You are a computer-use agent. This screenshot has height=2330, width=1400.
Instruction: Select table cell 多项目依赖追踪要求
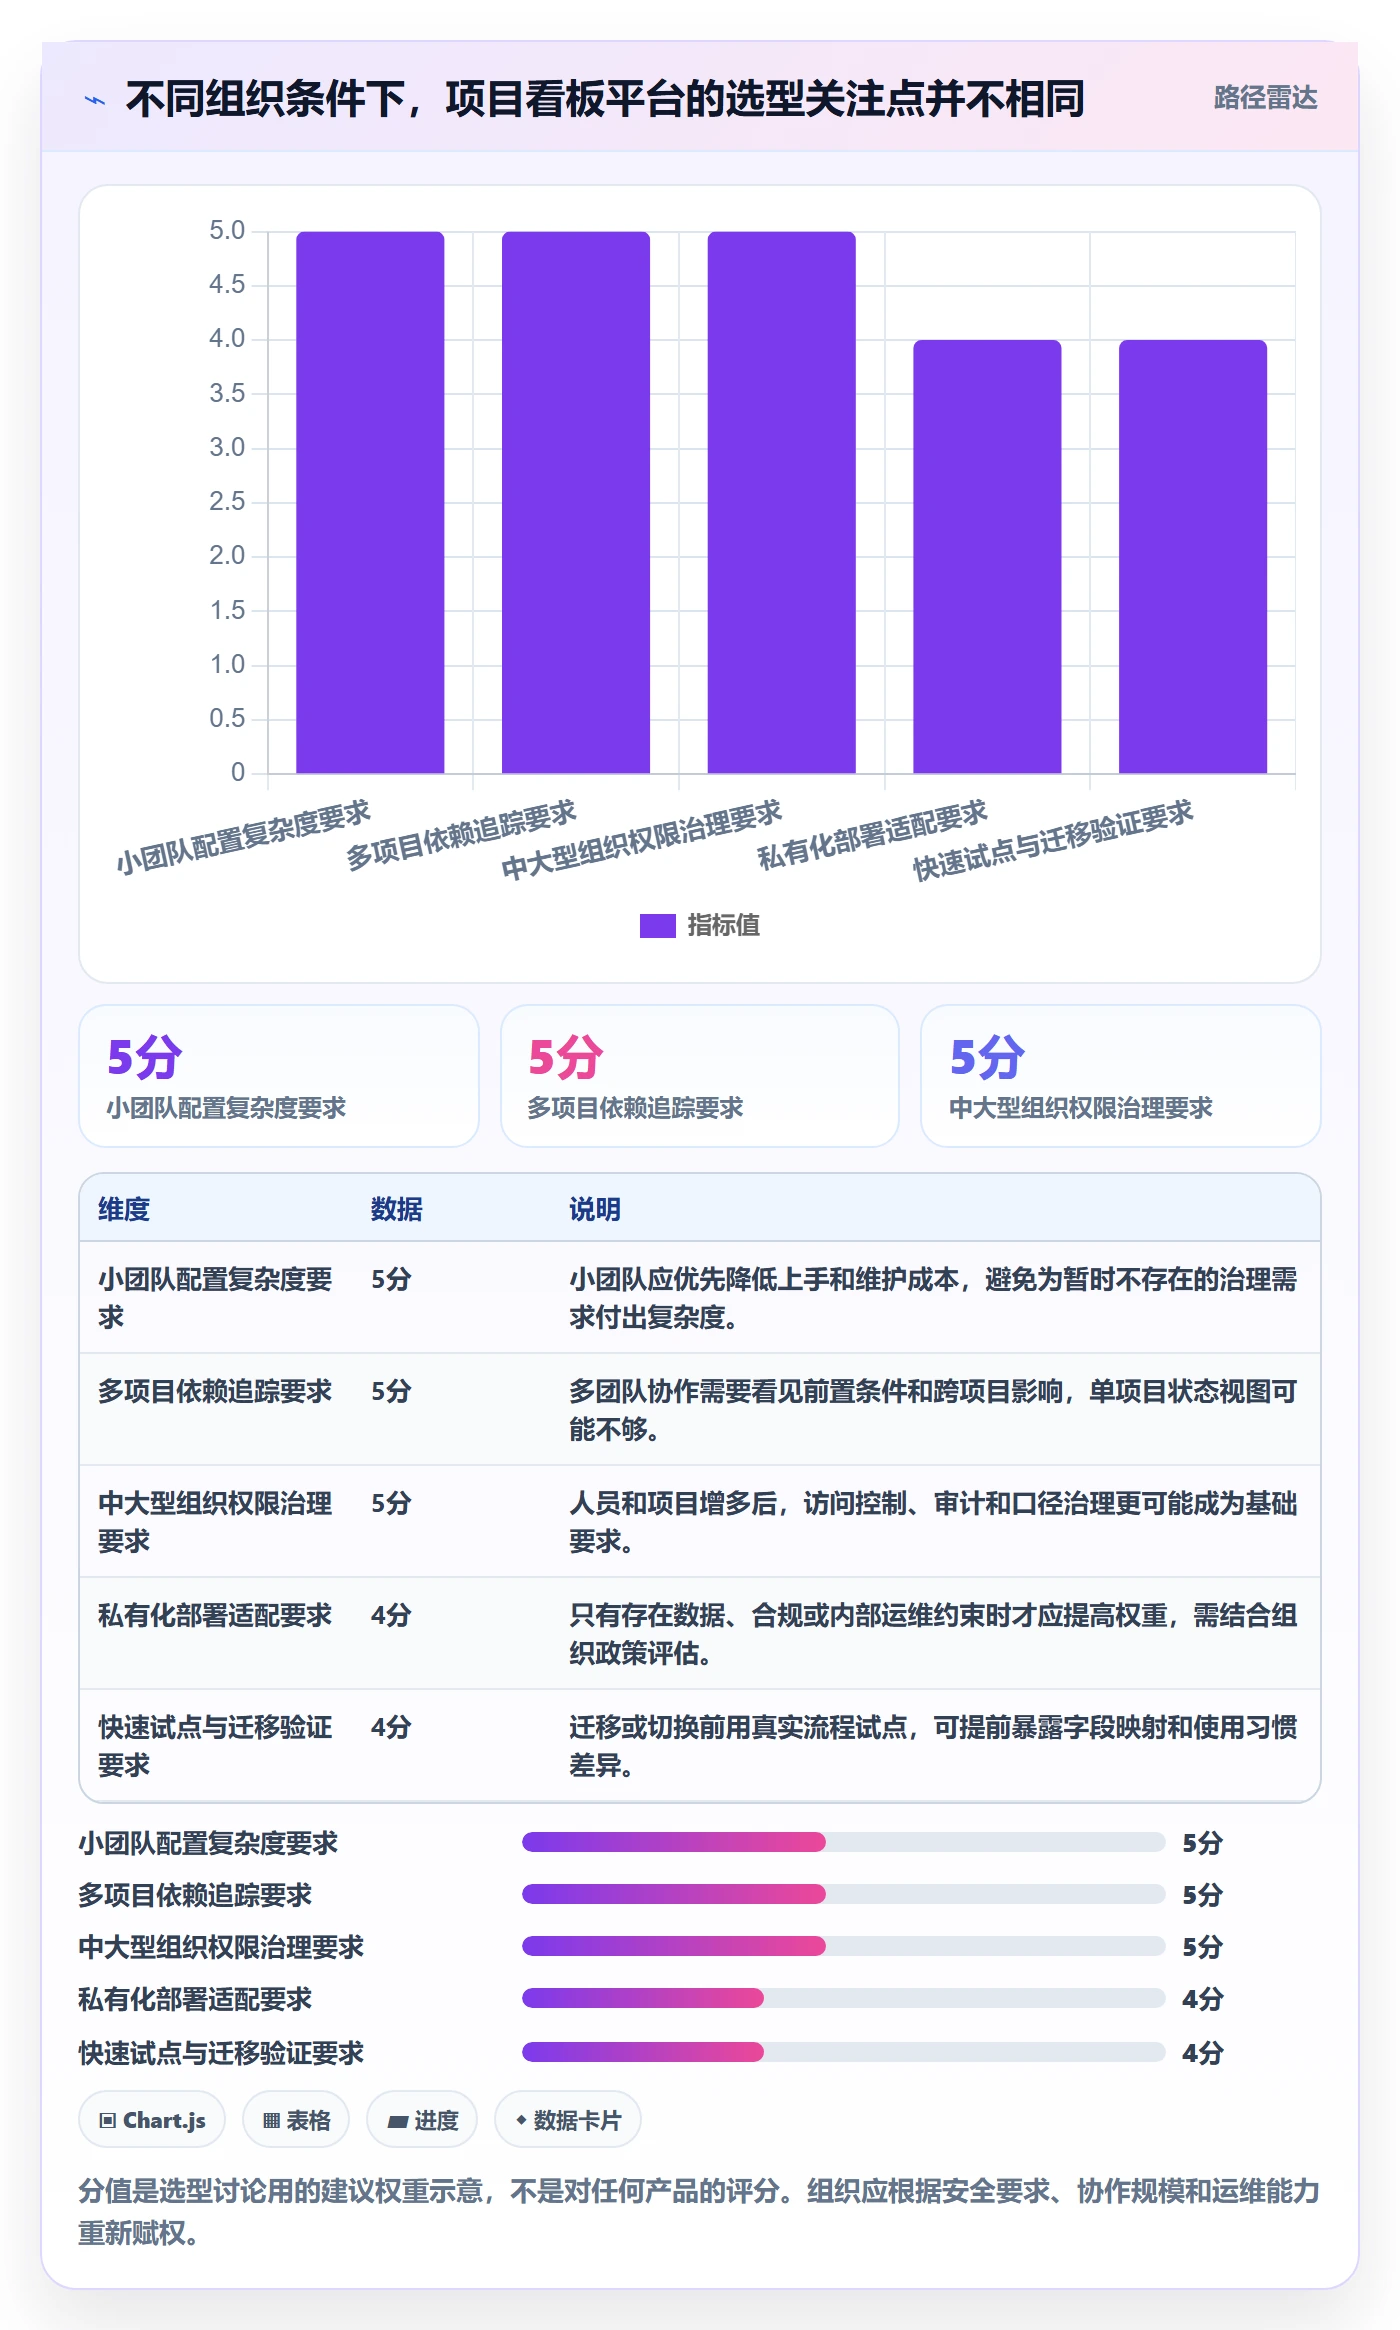tap(215, 1391)
